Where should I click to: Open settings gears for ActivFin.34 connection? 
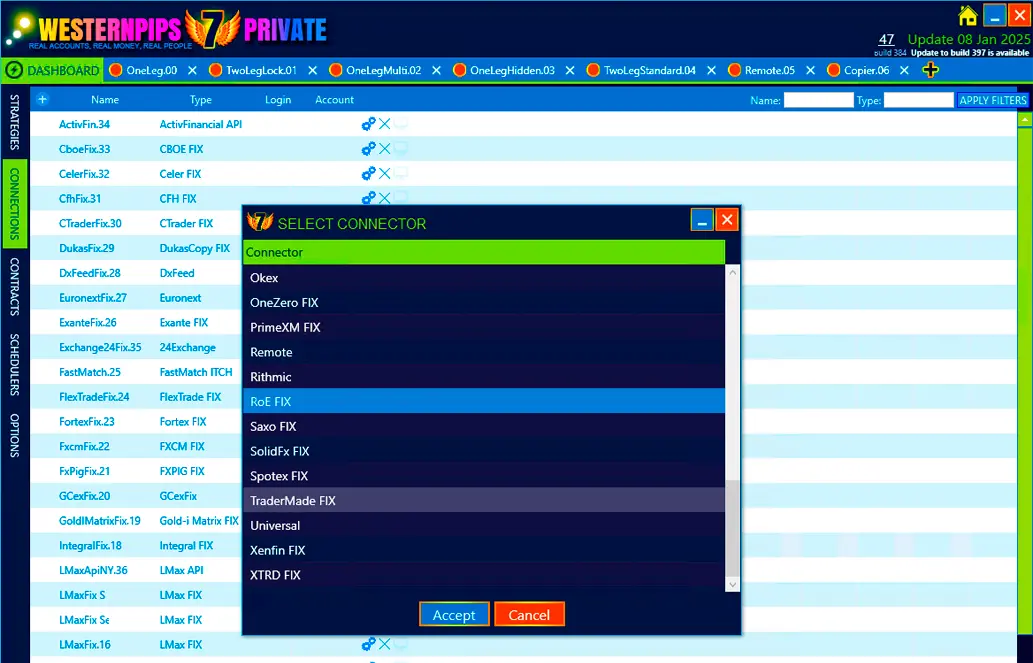[368, 124]
